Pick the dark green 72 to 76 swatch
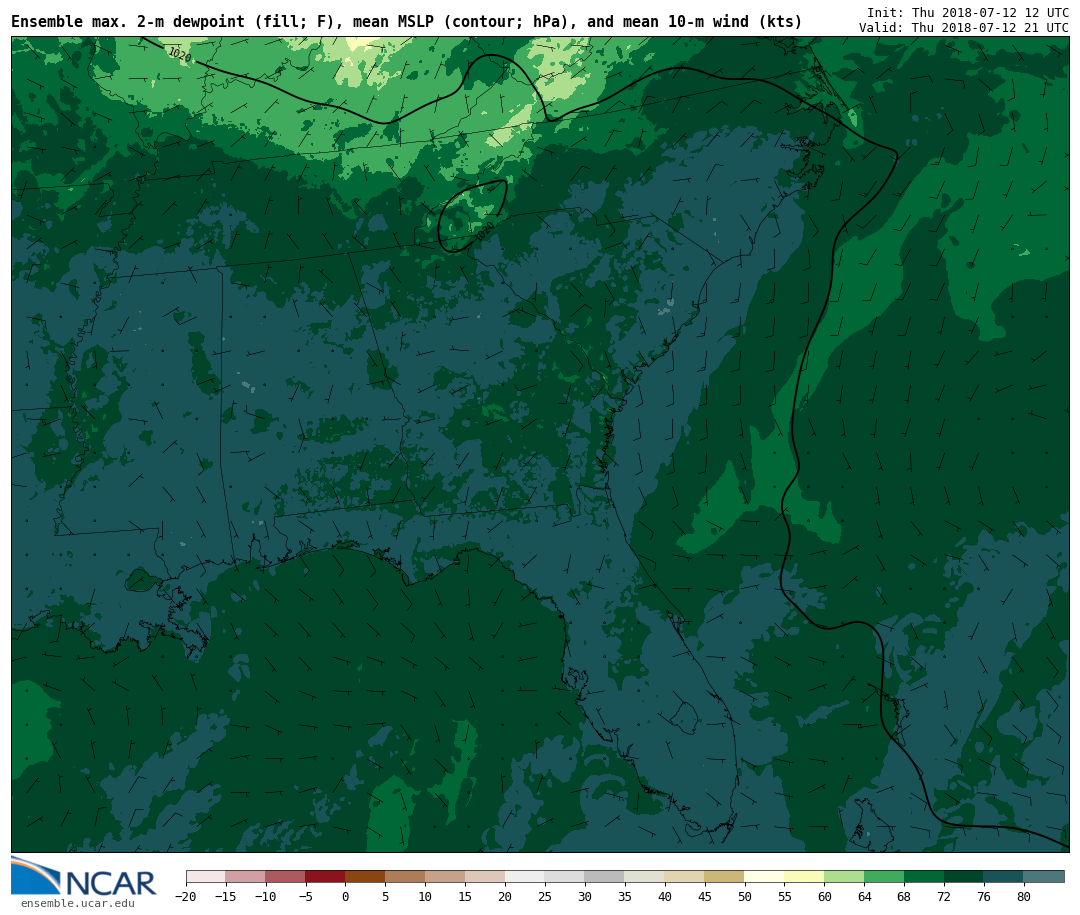1080x915 pixels. tap(964, 876)
